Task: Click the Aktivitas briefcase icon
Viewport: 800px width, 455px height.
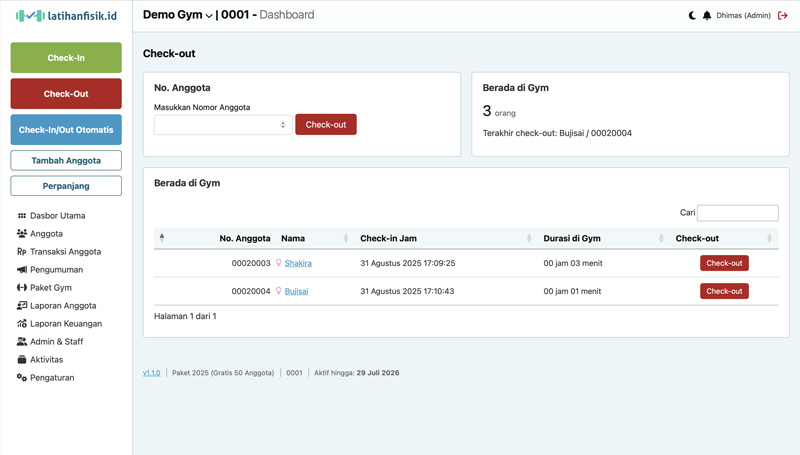Action: tap(22, 360)
